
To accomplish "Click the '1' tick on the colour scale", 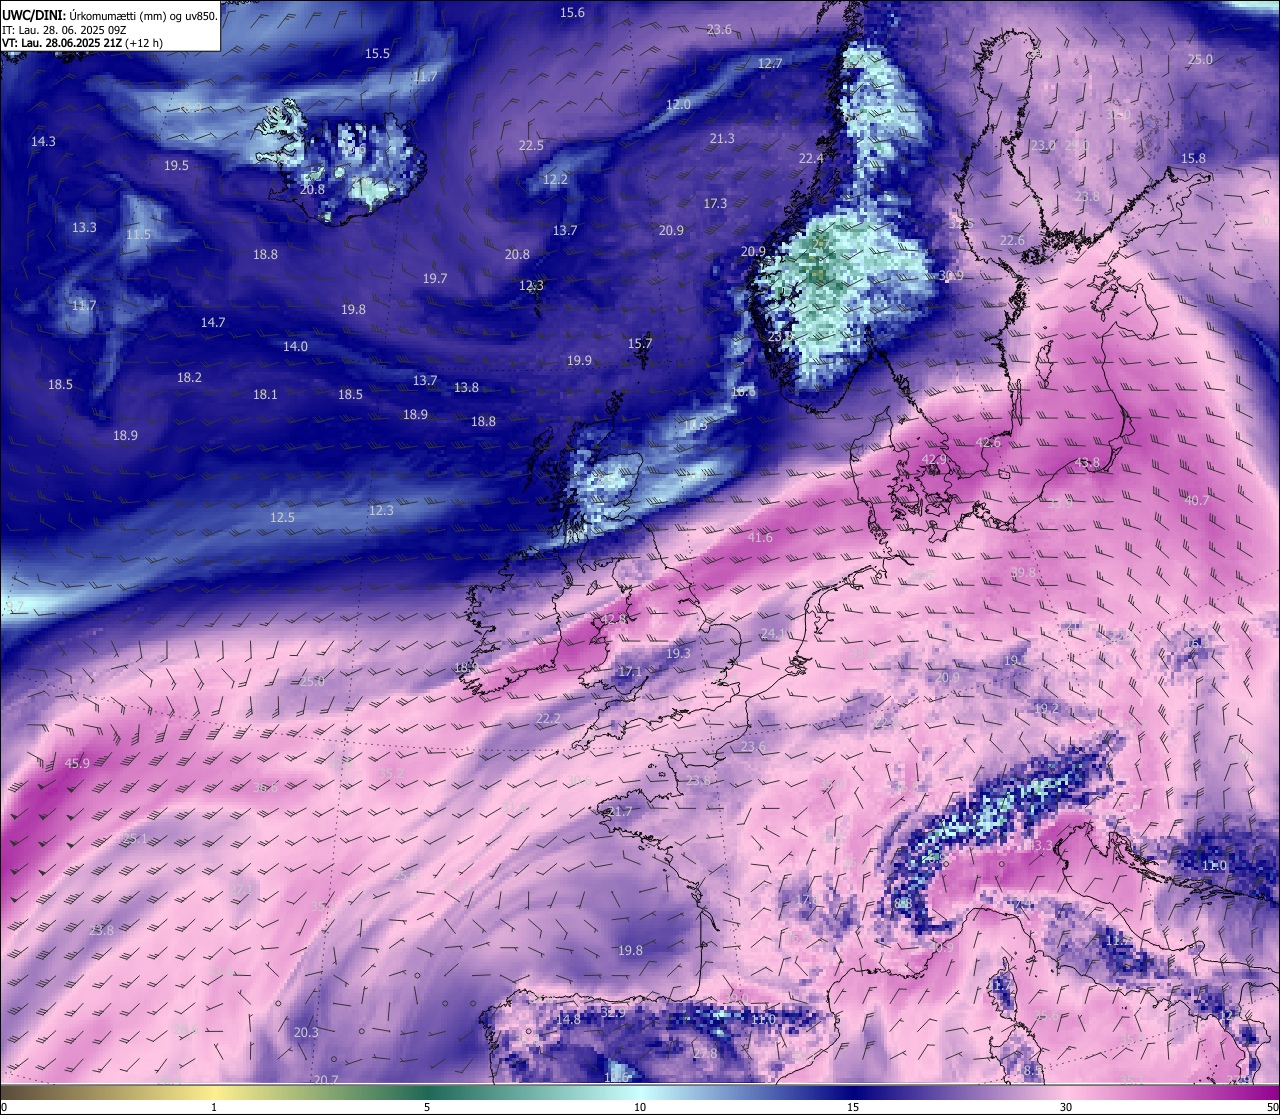I will pos(214,1107).
